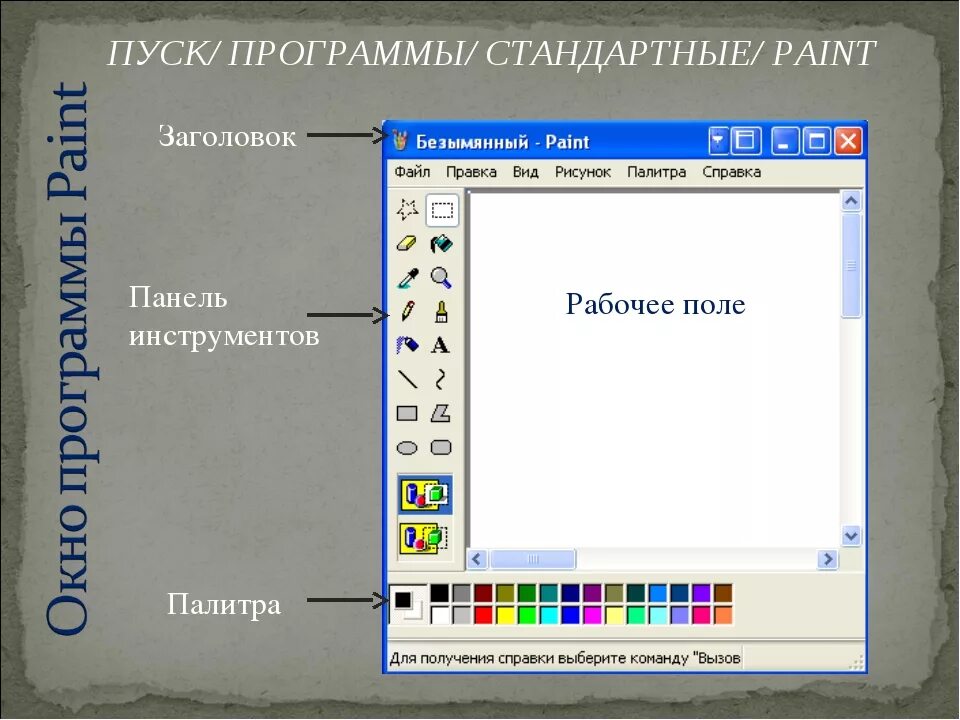Click the resize grip in status bar corner
This screenshot has height=720, width=960.
(856, 662)
